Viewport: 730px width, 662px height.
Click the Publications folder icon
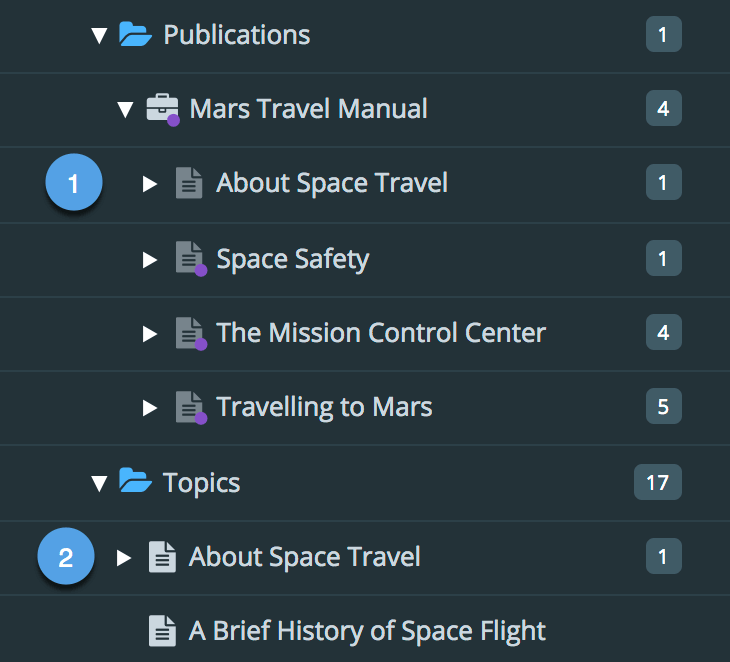pyautogui.click(x=135, y=35)
